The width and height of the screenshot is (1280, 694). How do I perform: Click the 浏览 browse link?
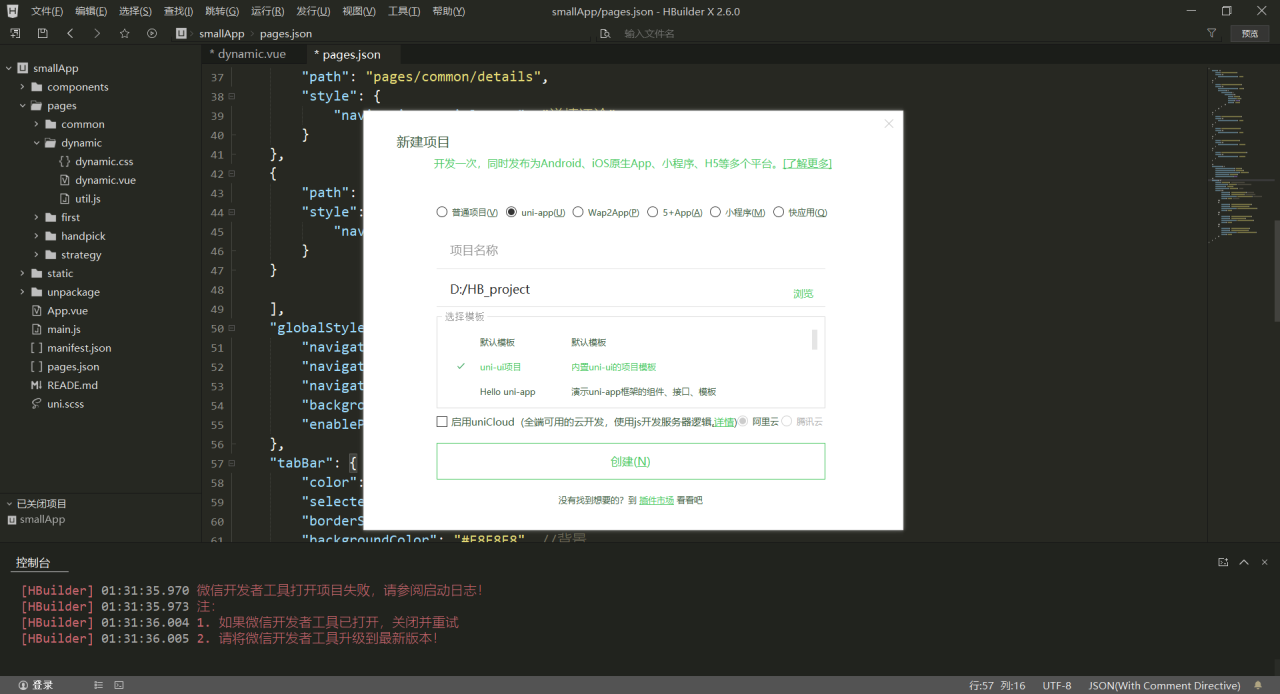click(803, 294)
